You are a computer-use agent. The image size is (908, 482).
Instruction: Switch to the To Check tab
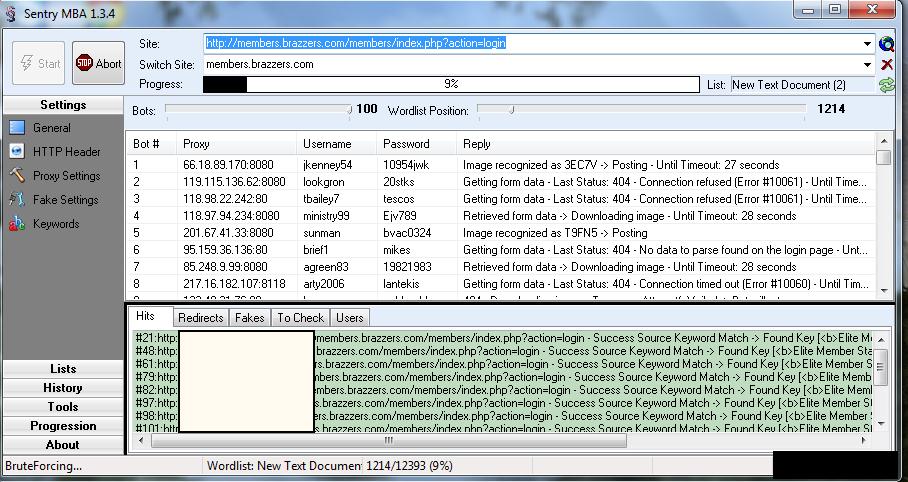coord(301,317)
